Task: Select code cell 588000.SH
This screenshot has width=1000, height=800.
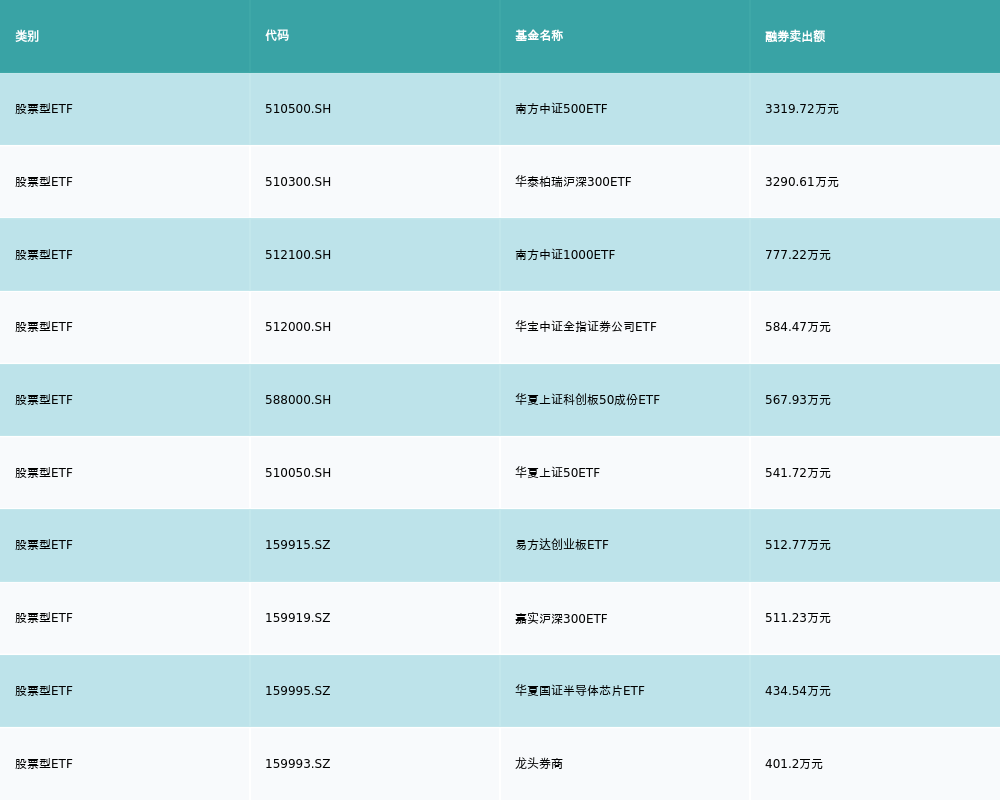Action: click(298, 400)
